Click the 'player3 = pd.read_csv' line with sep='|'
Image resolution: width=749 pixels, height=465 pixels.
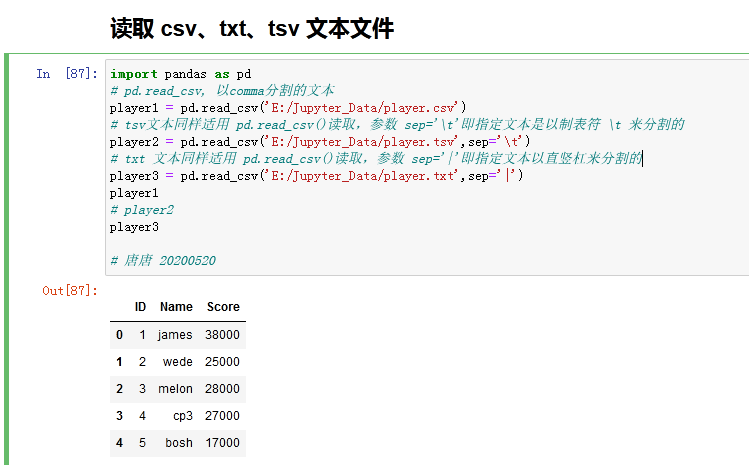(317, 176)
